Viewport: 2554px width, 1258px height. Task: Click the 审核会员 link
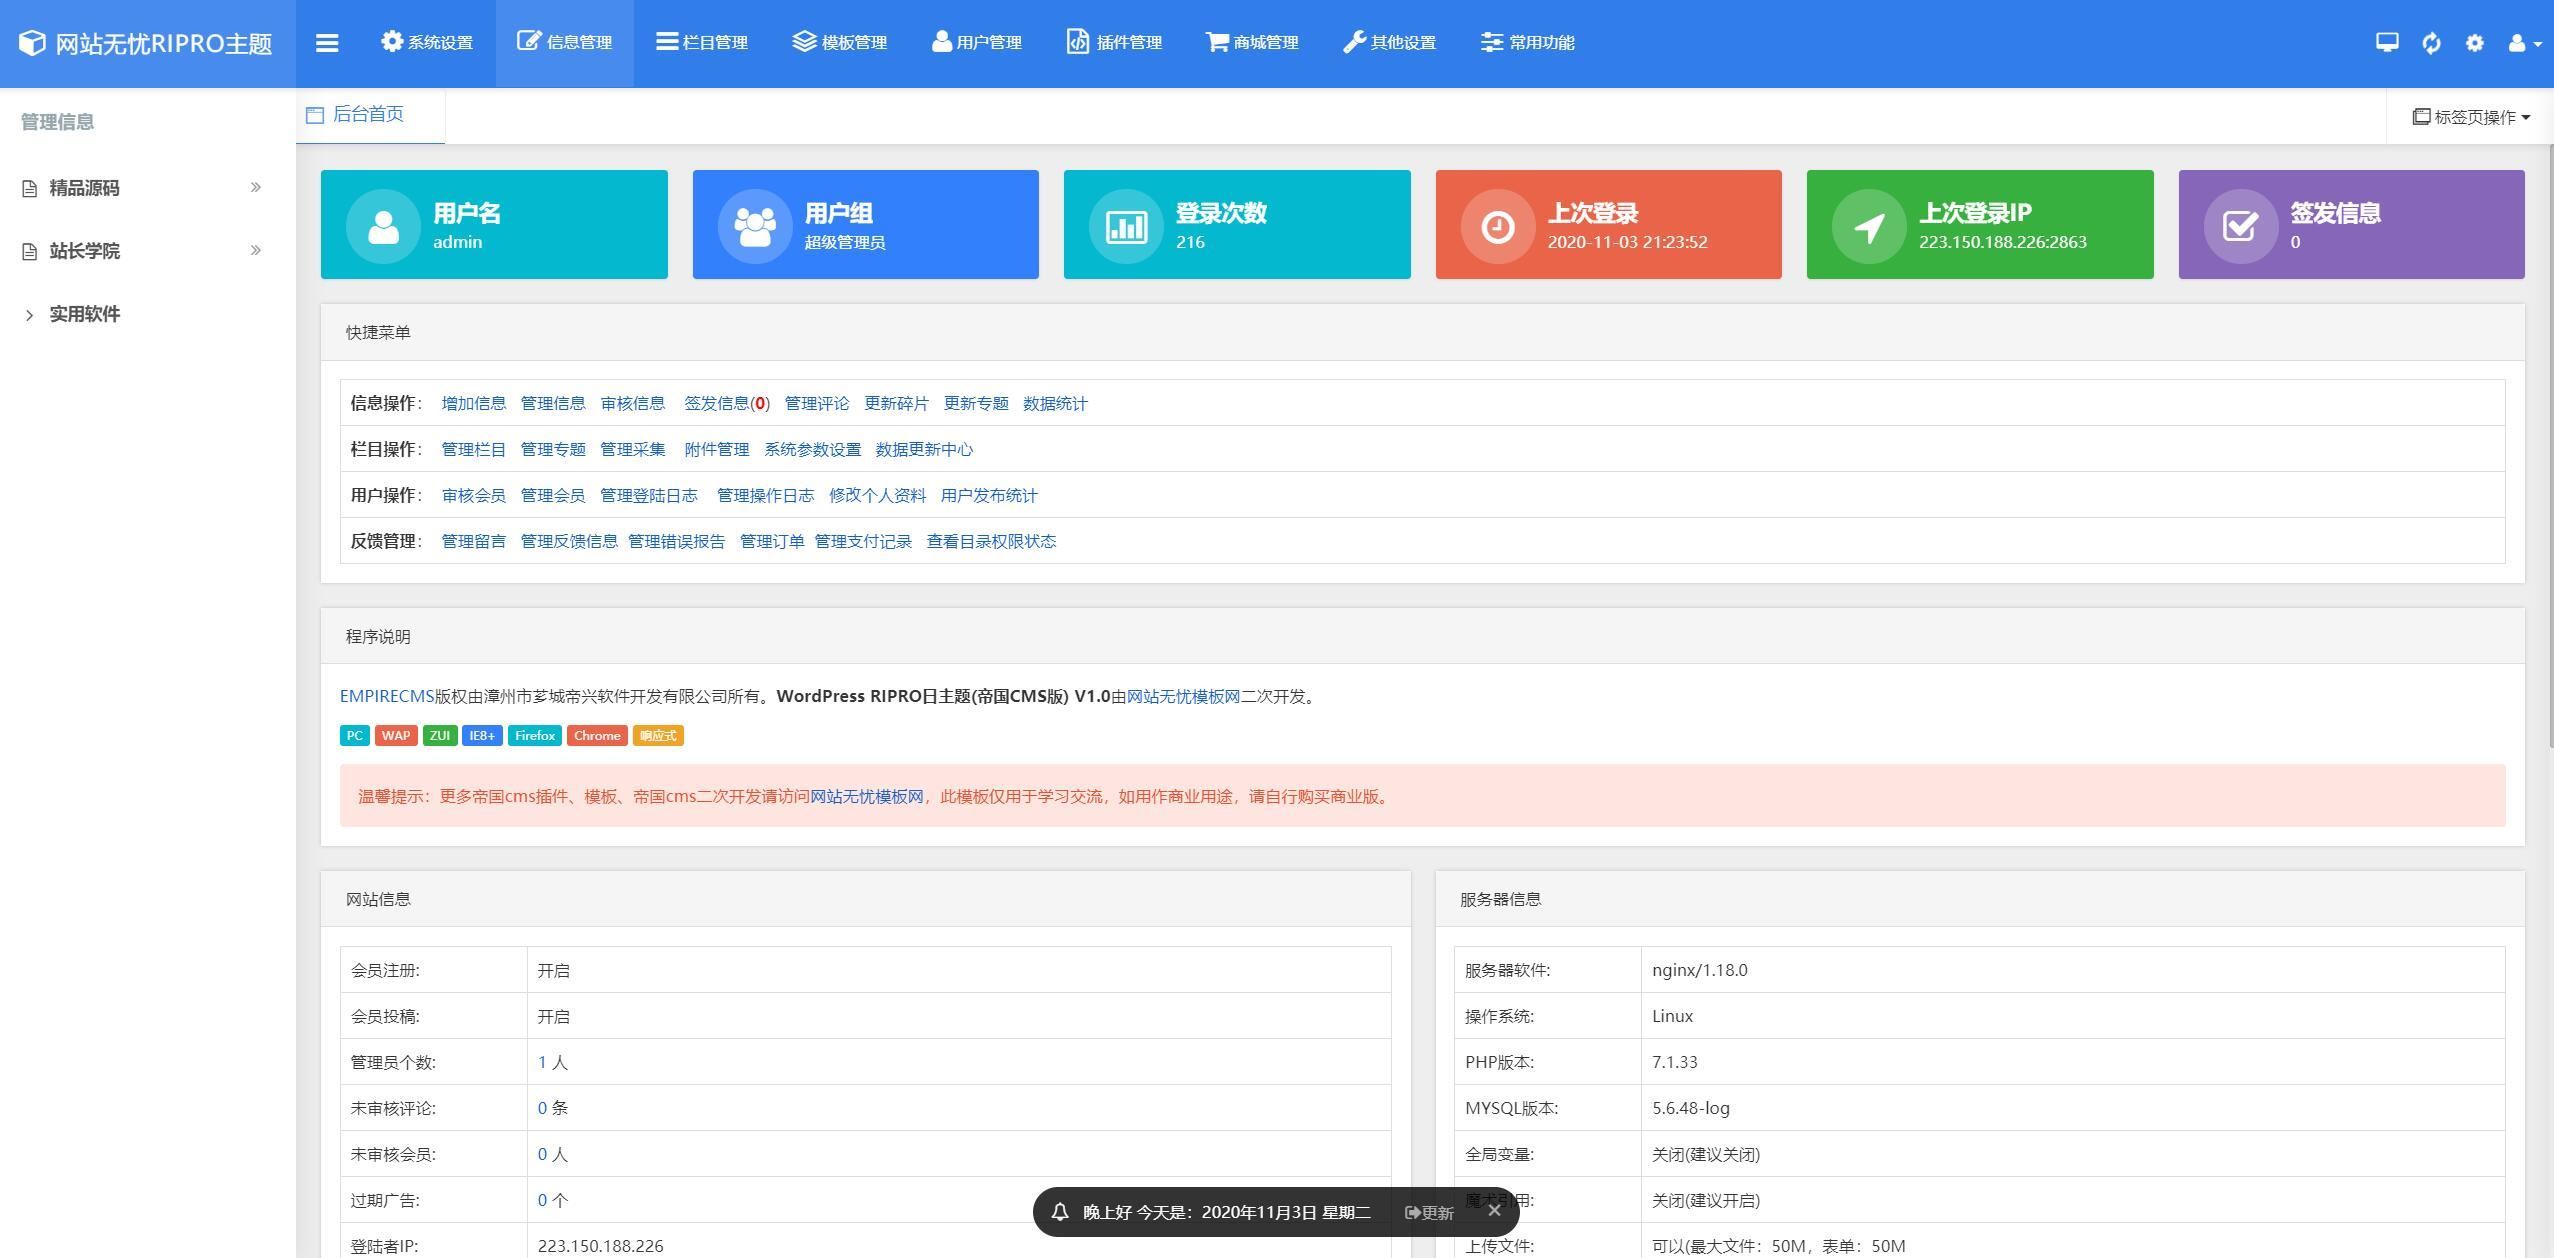474,495
